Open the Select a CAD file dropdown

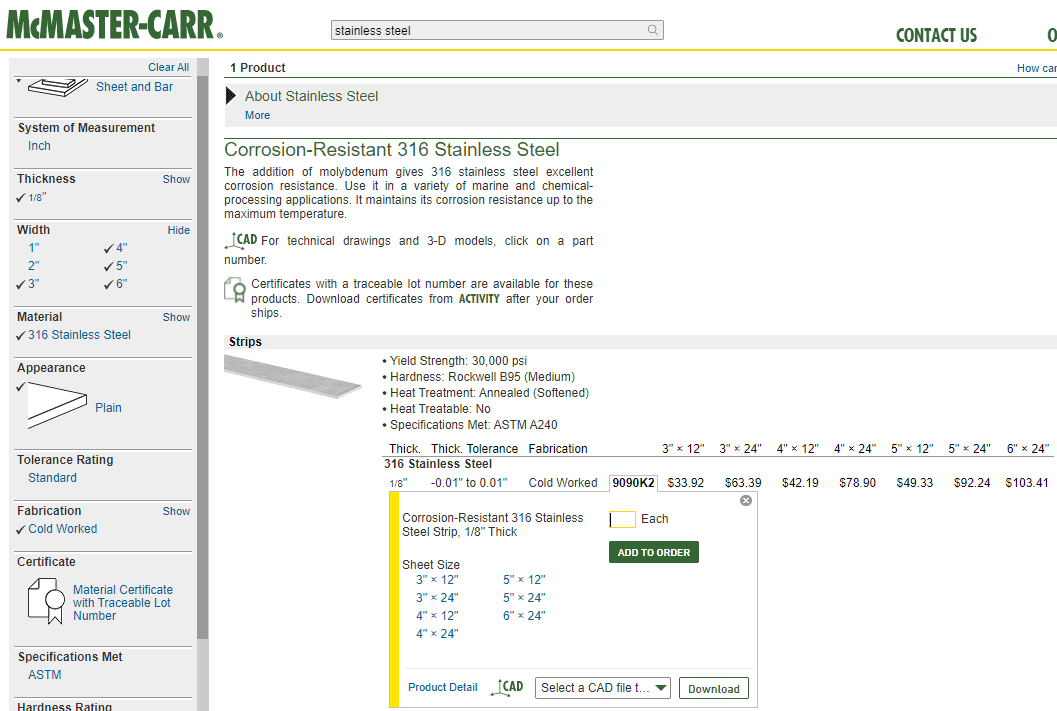click(x=603, y=688)
